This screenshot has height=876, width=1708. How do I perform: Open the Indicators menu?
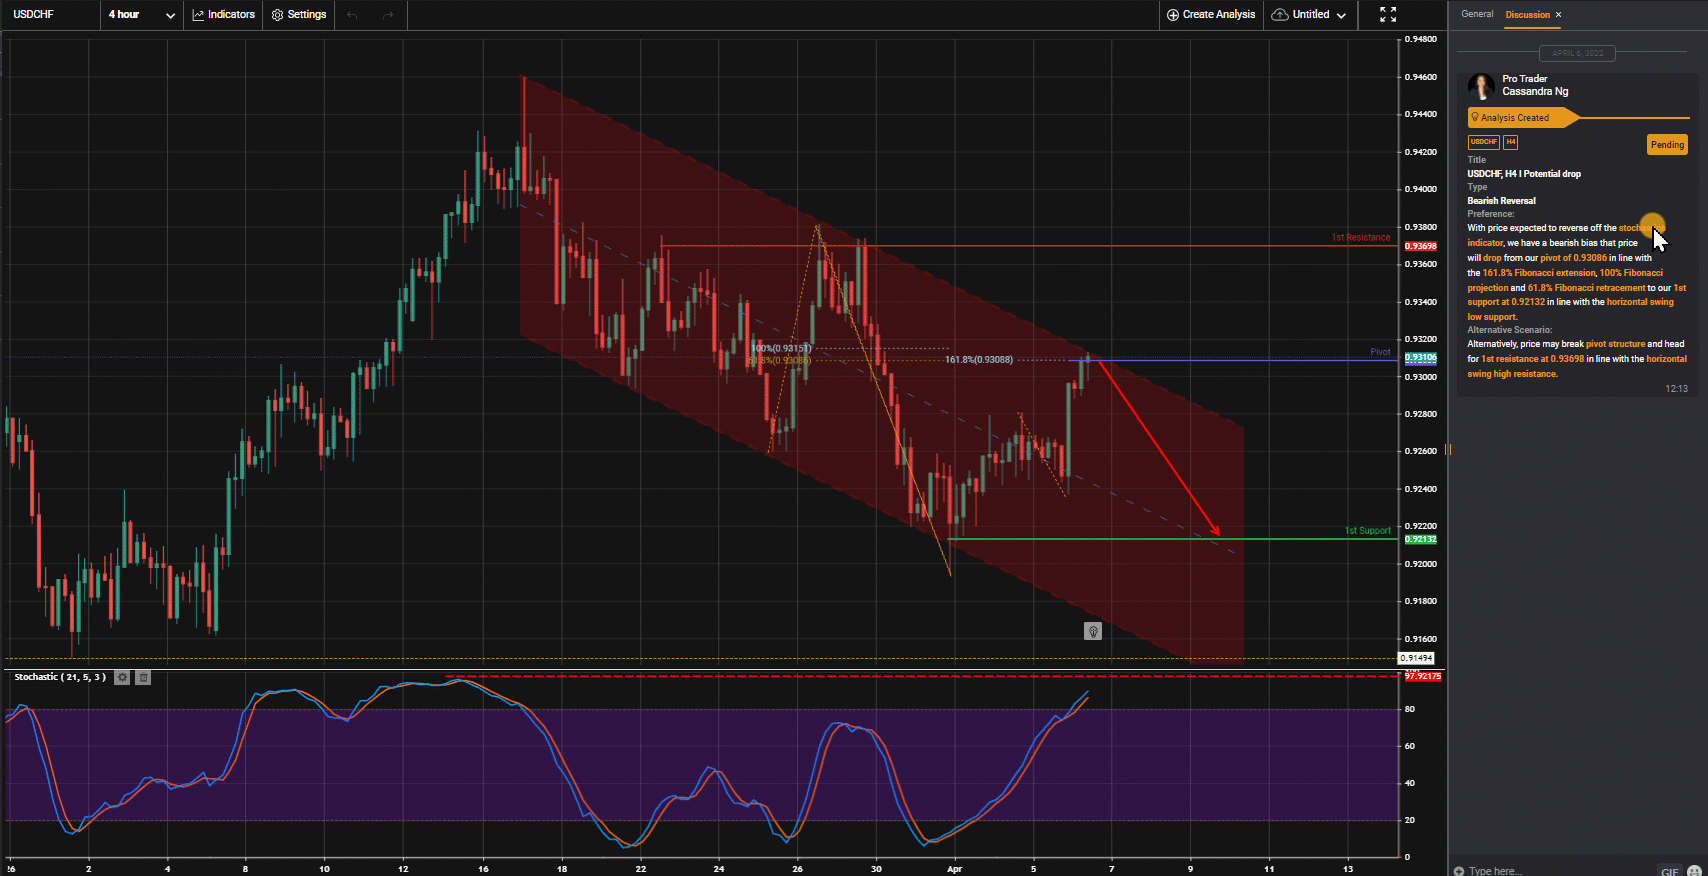coord(223,14)
